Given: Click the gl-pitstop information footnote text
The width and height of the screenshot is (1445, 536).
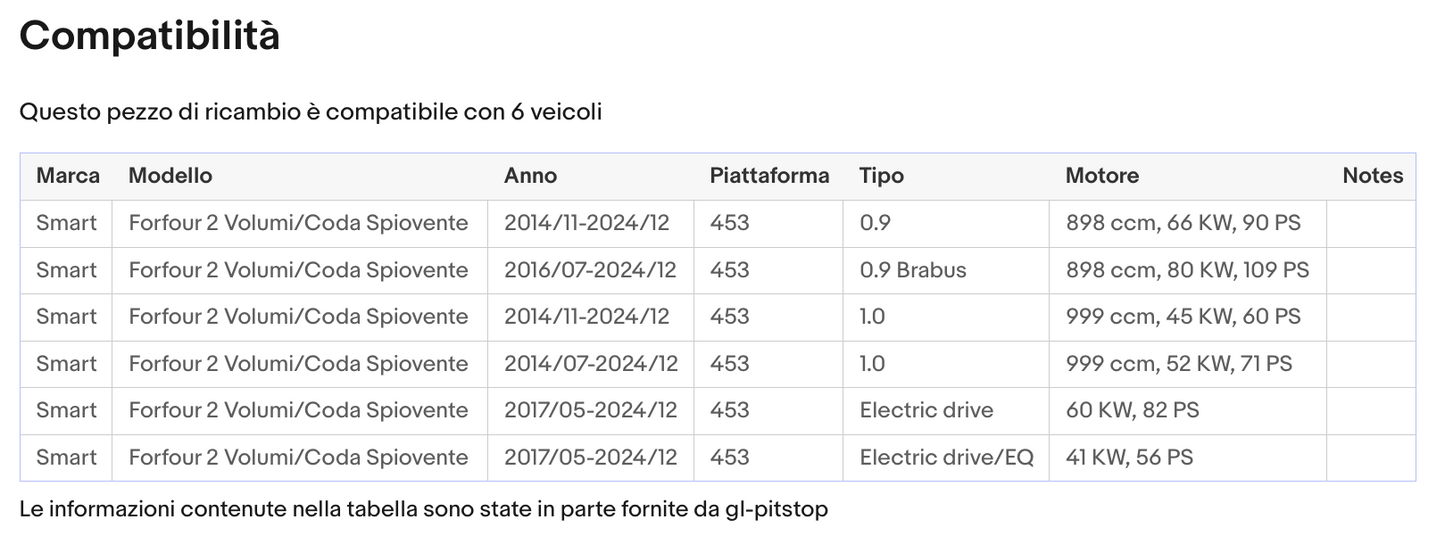Looking at the screenshot, I should (x=424, y=509).
